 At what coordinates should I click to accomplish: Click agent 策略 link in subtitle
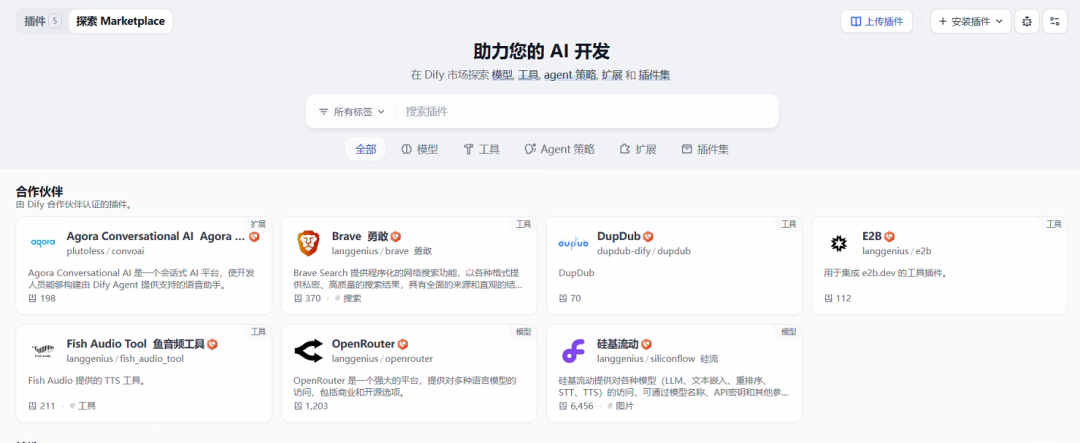coord(570,76)
